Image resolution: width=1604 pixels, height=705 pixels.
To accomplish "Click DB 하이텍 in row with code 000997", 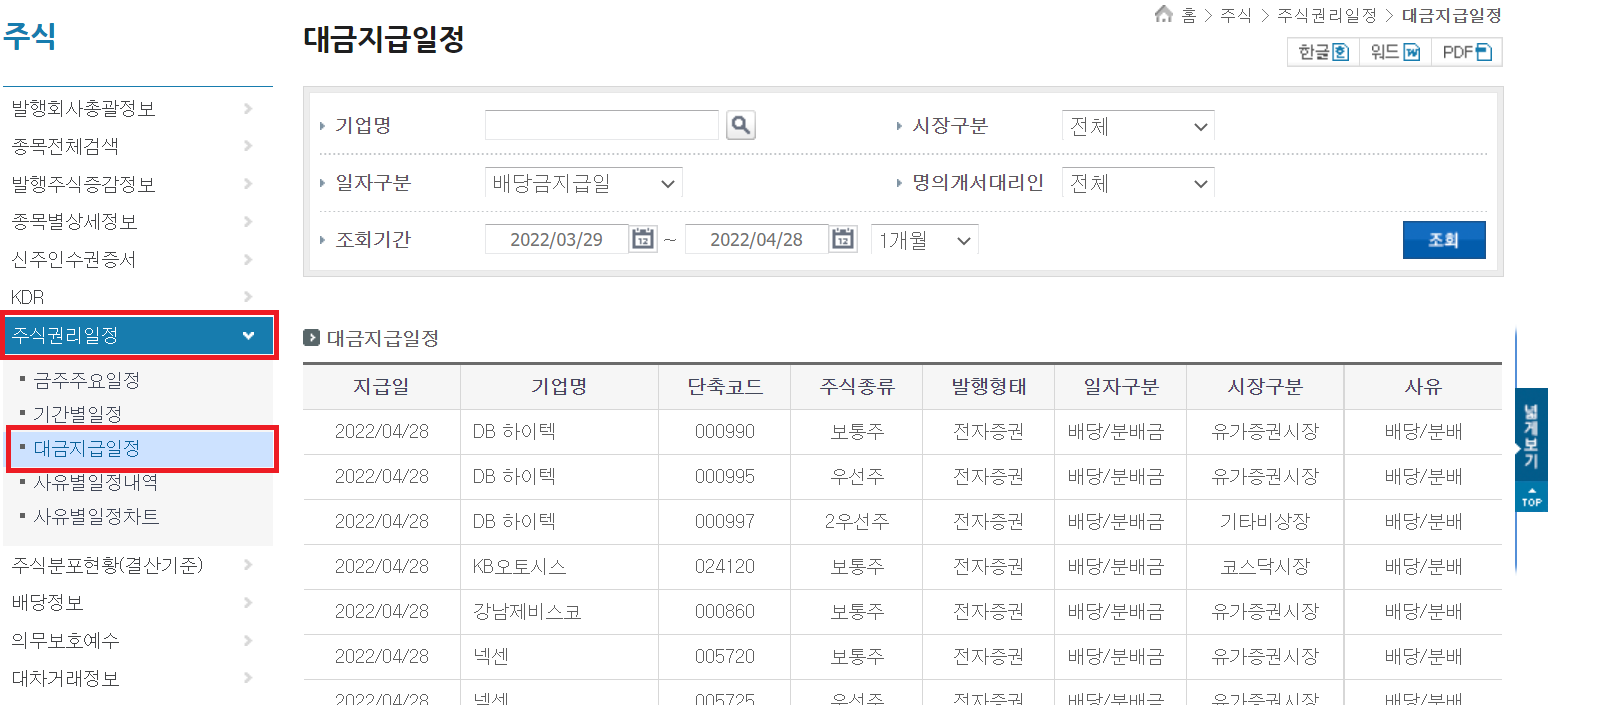I will (x=514, y=522).
